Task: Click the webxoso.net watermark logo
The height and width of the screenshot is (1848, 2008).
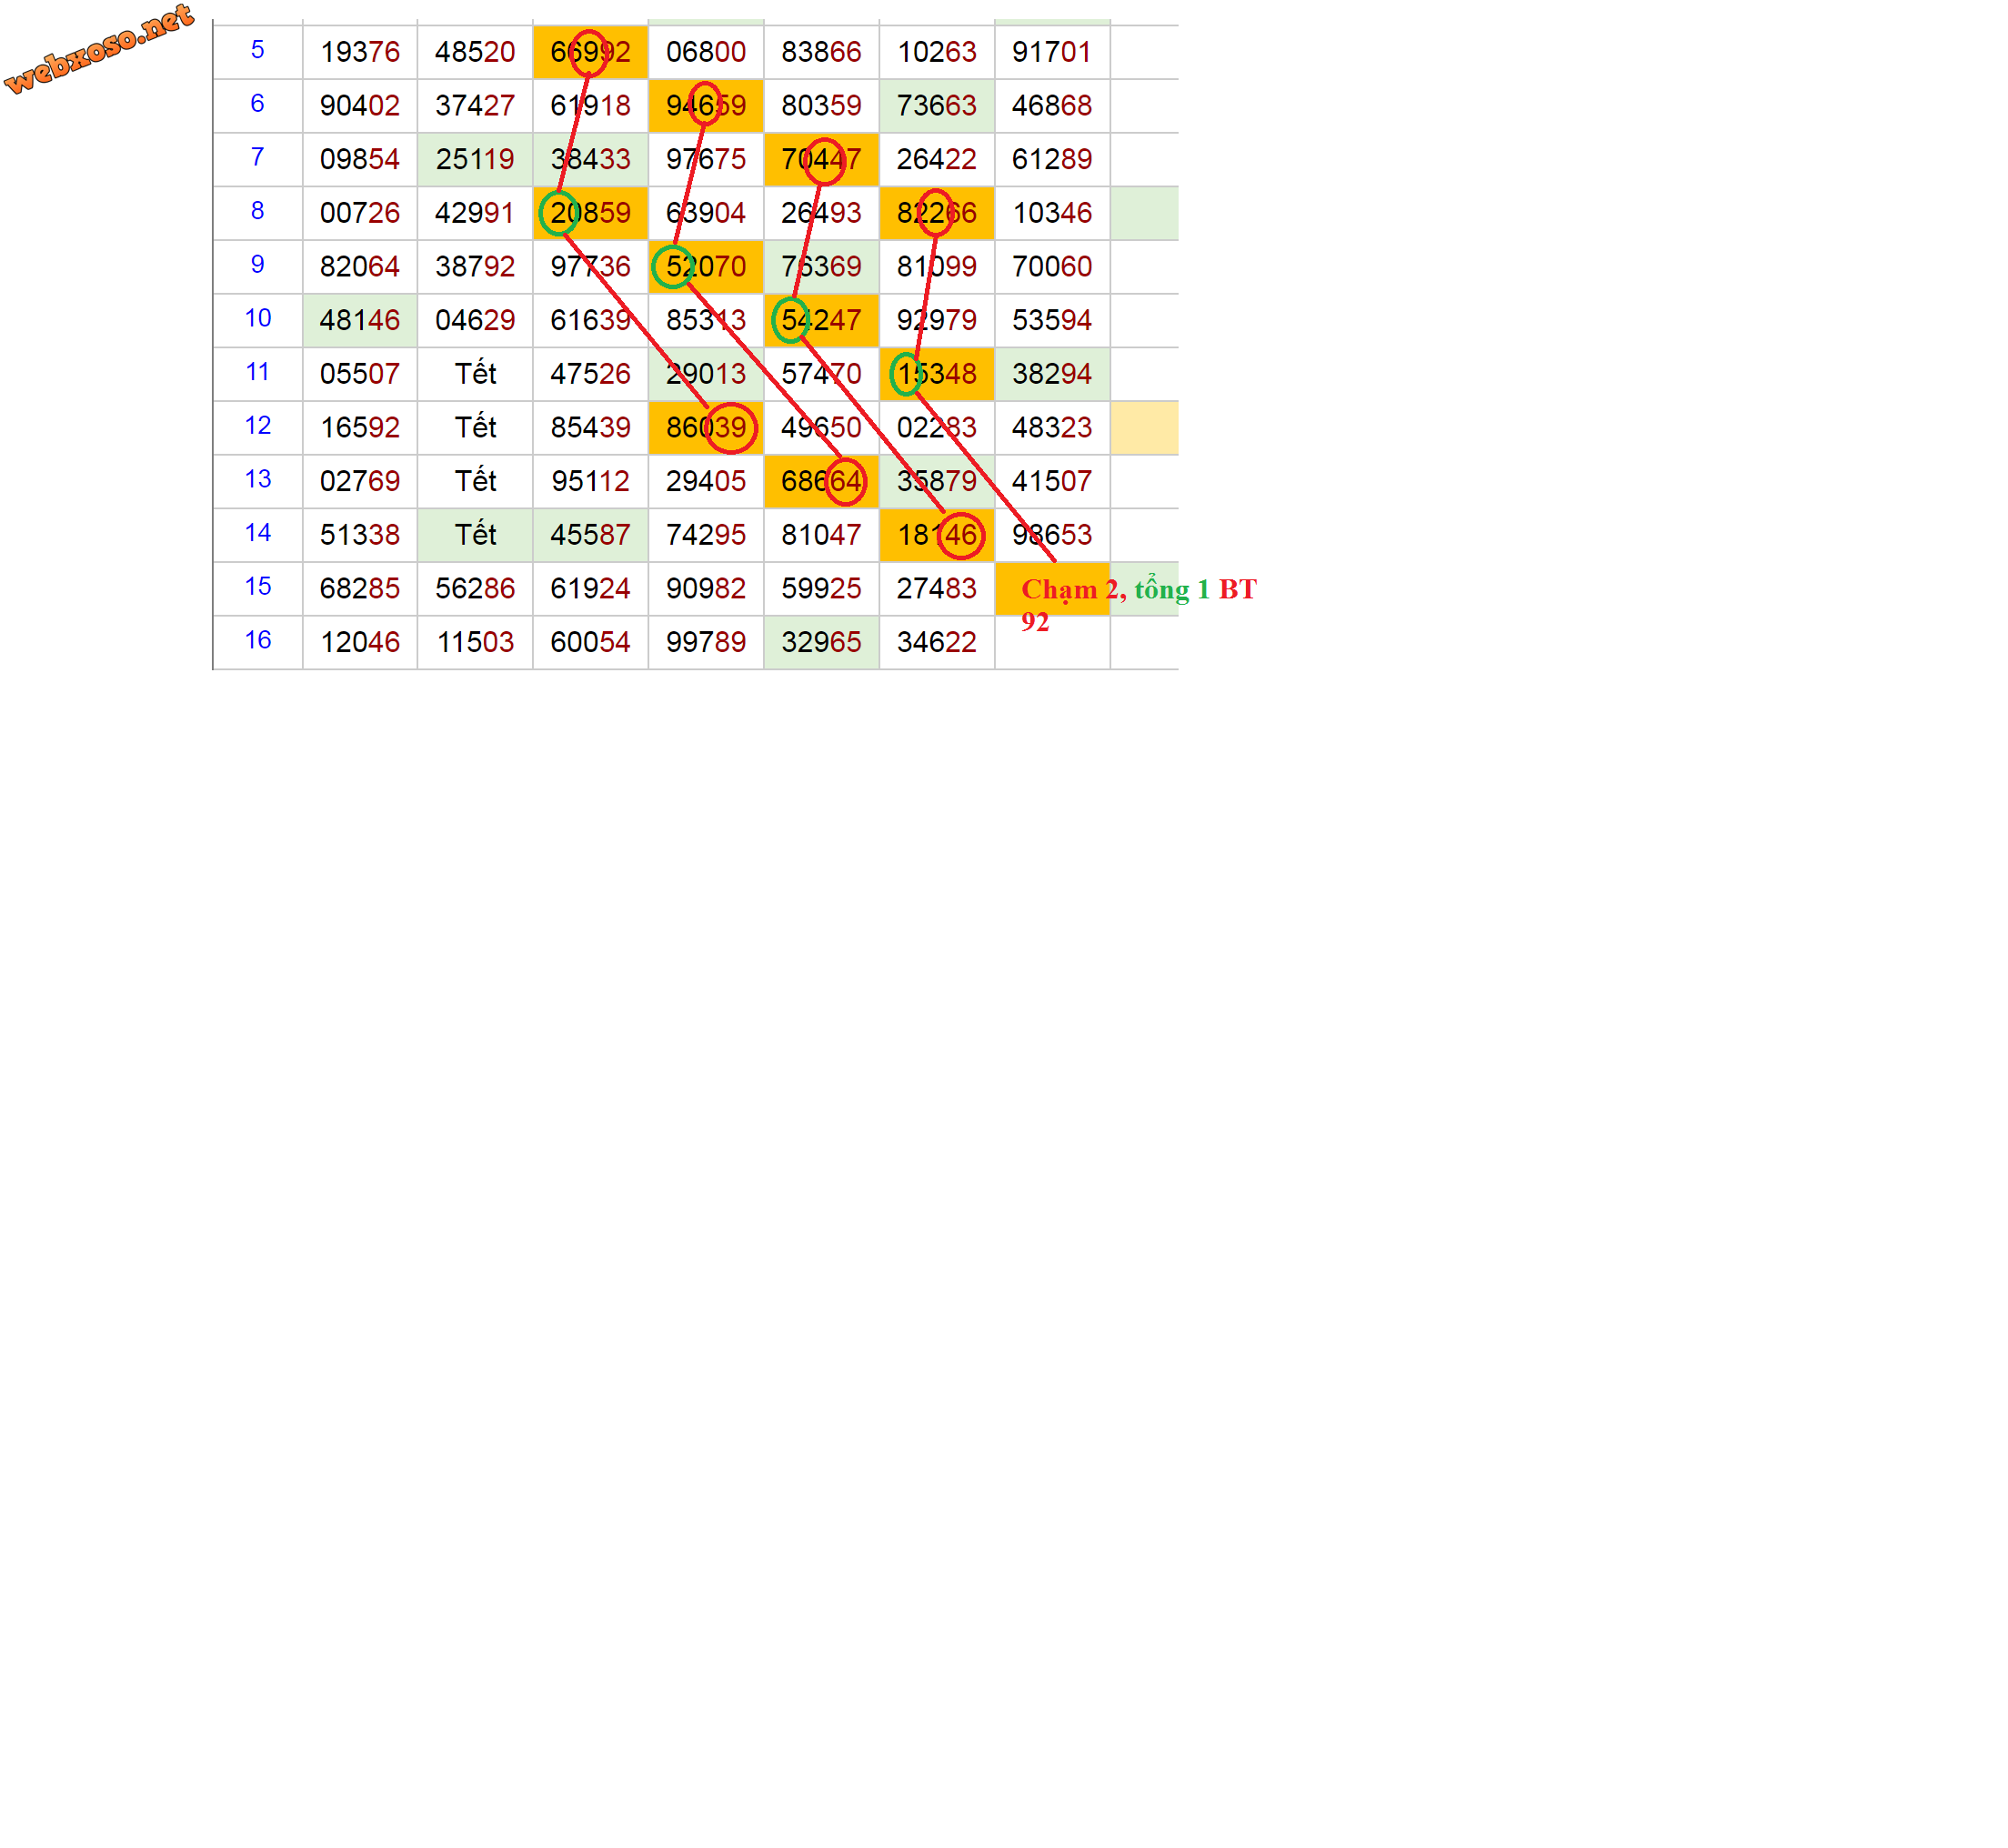Action: (x=98, y=48)
